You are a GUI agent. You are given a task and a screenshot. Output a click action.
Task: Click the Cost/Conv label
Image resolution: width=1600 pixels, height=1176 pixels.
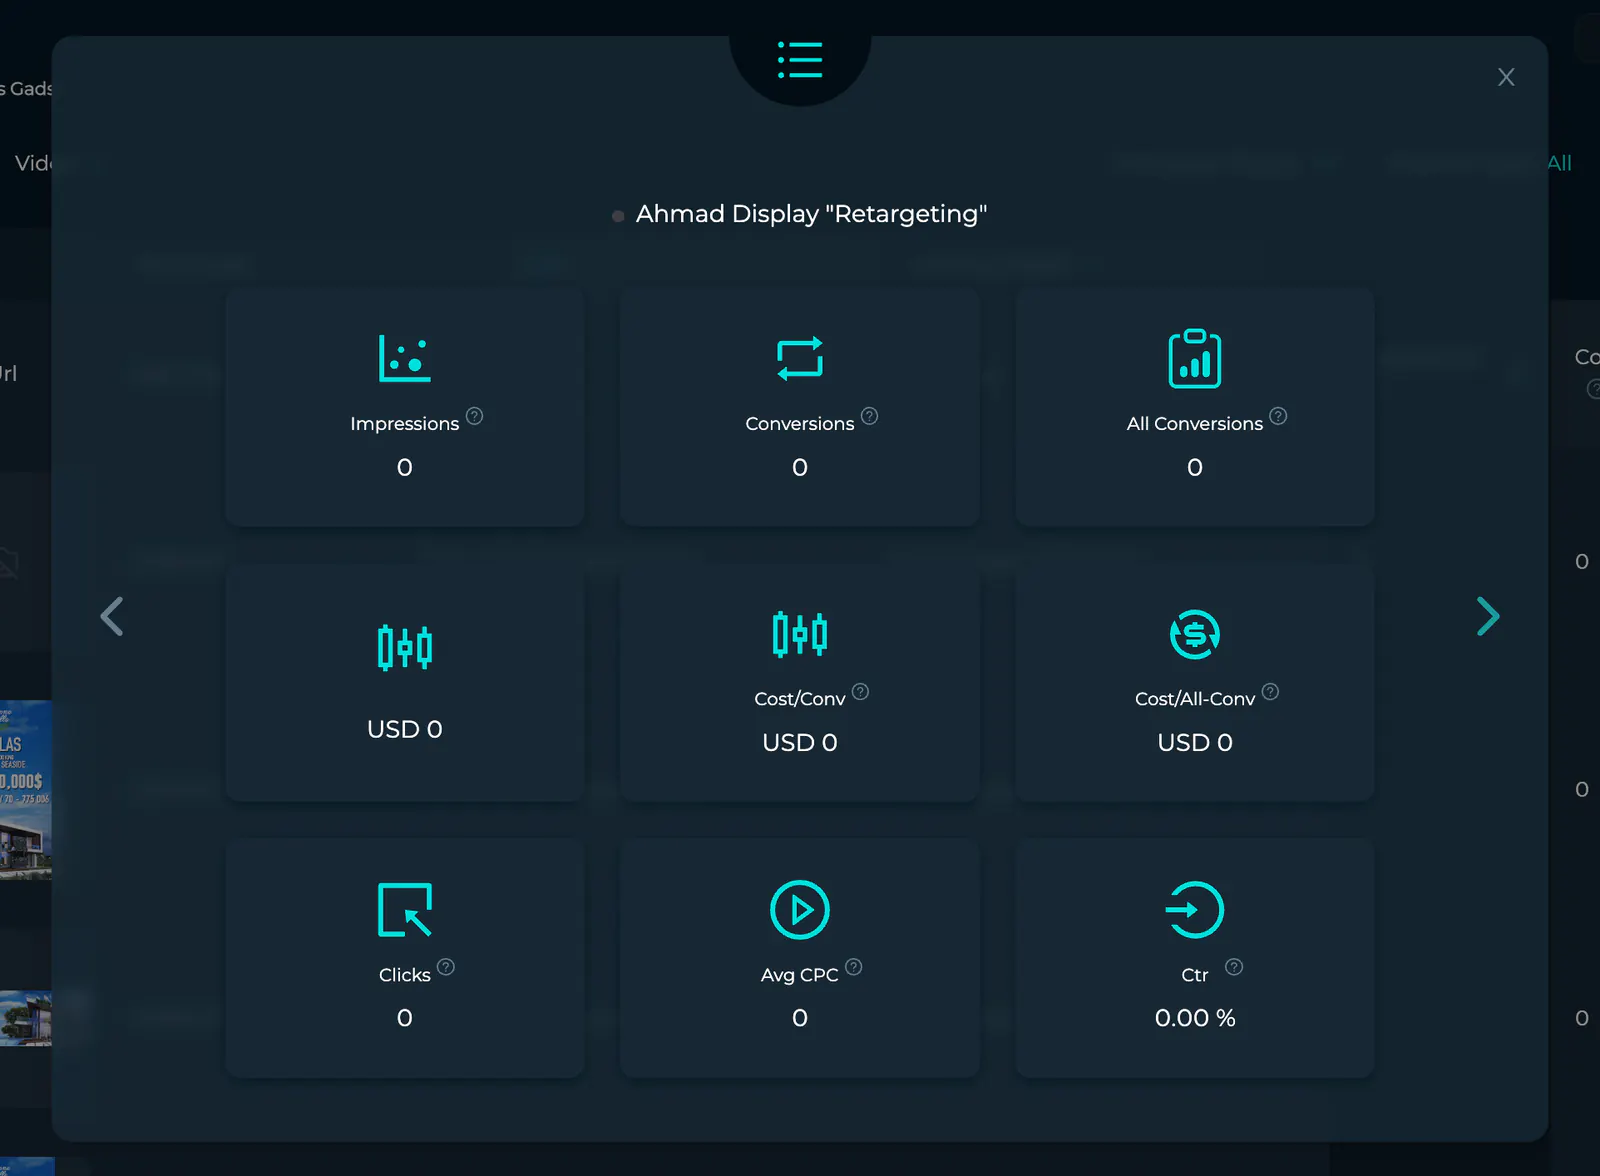(800, 699)
